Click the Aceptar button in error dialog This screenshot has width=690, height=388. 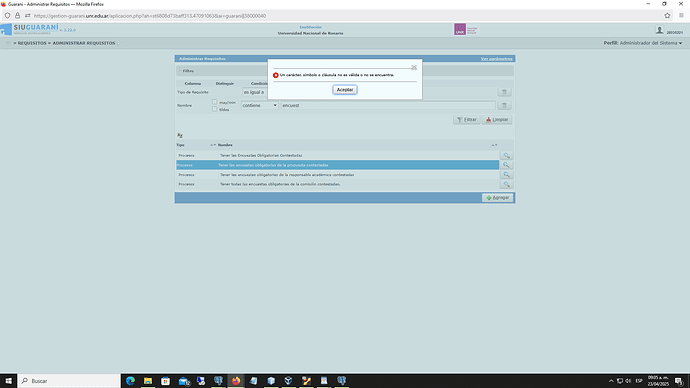pos(345,90)
